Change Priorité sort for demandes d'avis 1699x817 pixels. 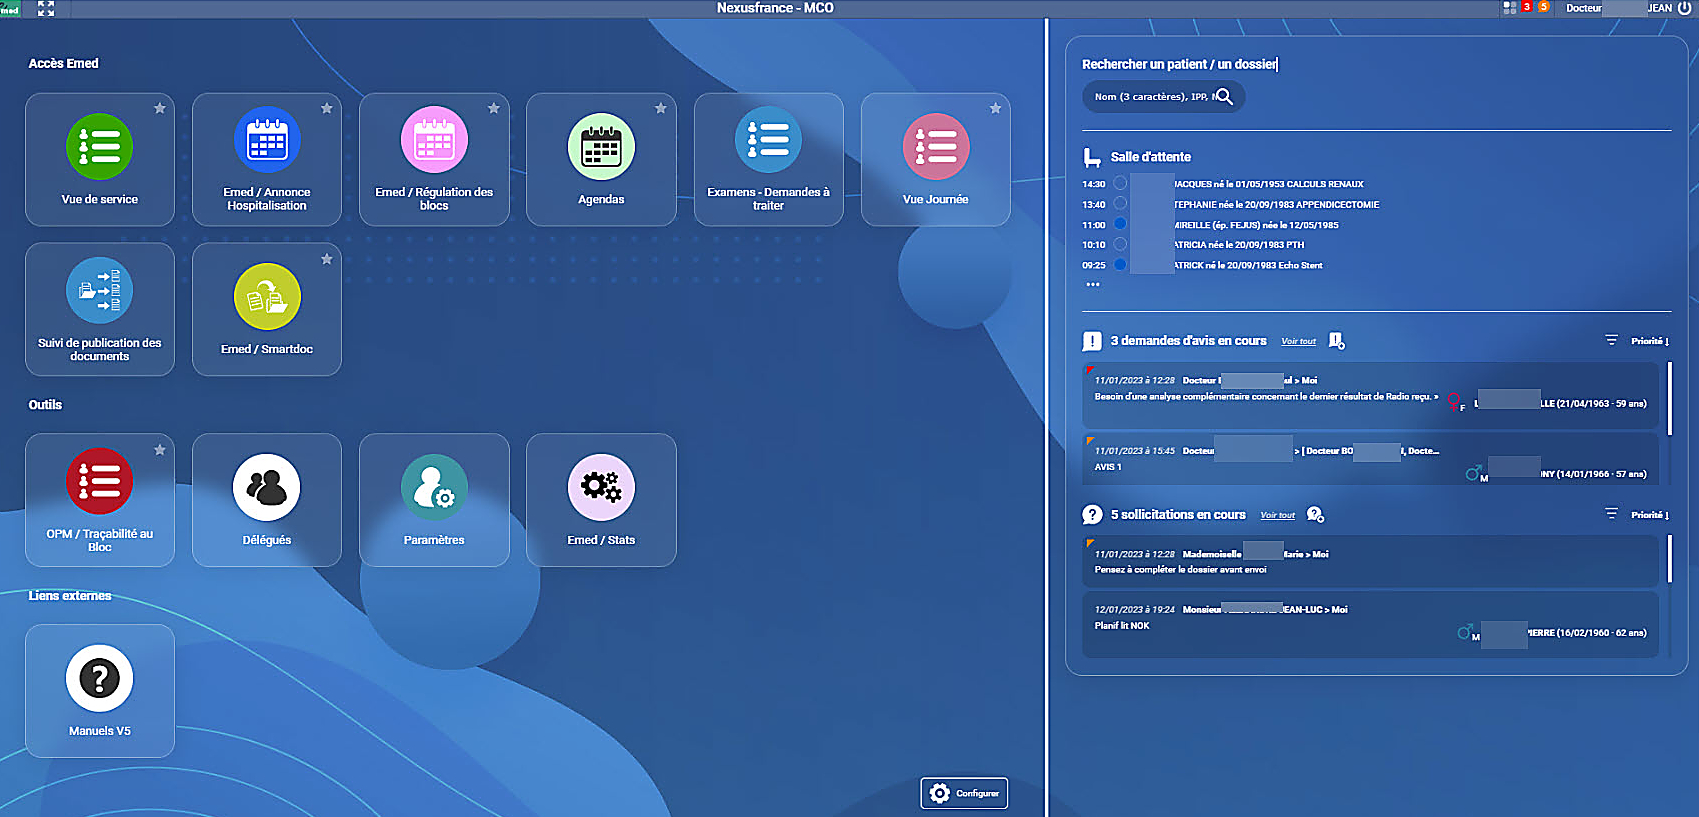1649,341
